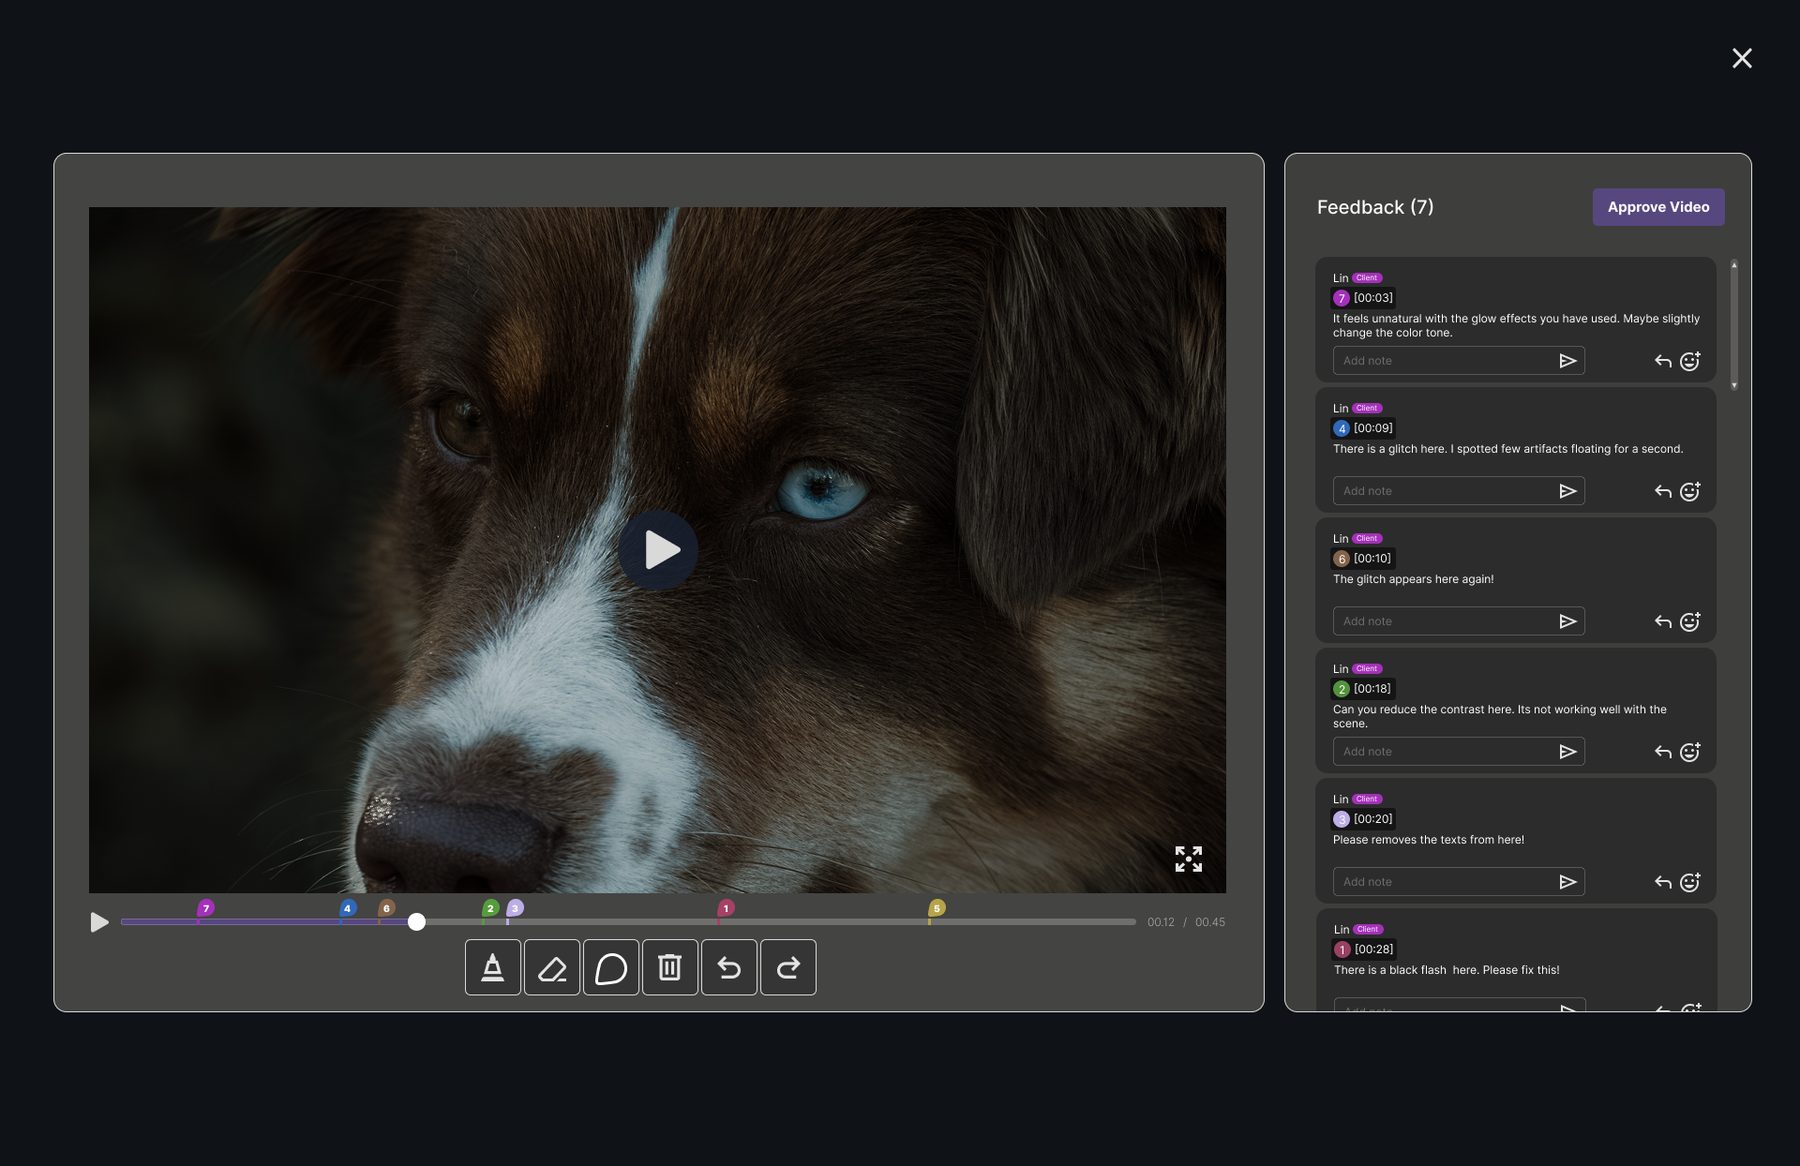Jump to timeline marker 7

click(x=206, y=908)
